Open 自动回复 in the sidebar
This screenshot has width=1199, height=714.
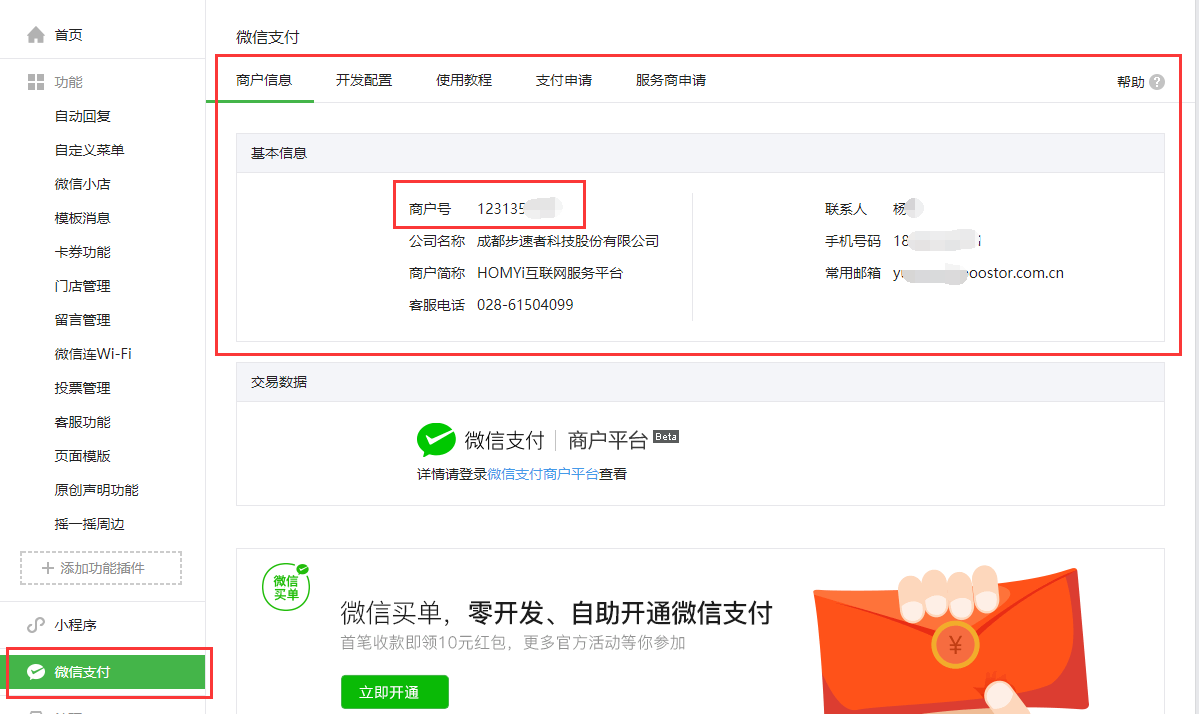tap(83, 116)
